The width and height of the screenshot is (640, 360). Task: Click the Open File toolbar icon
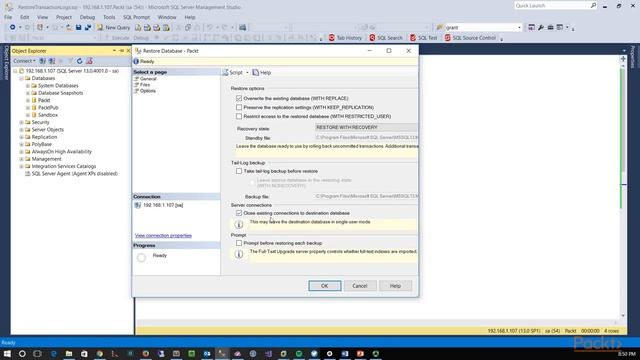(69, 27)
